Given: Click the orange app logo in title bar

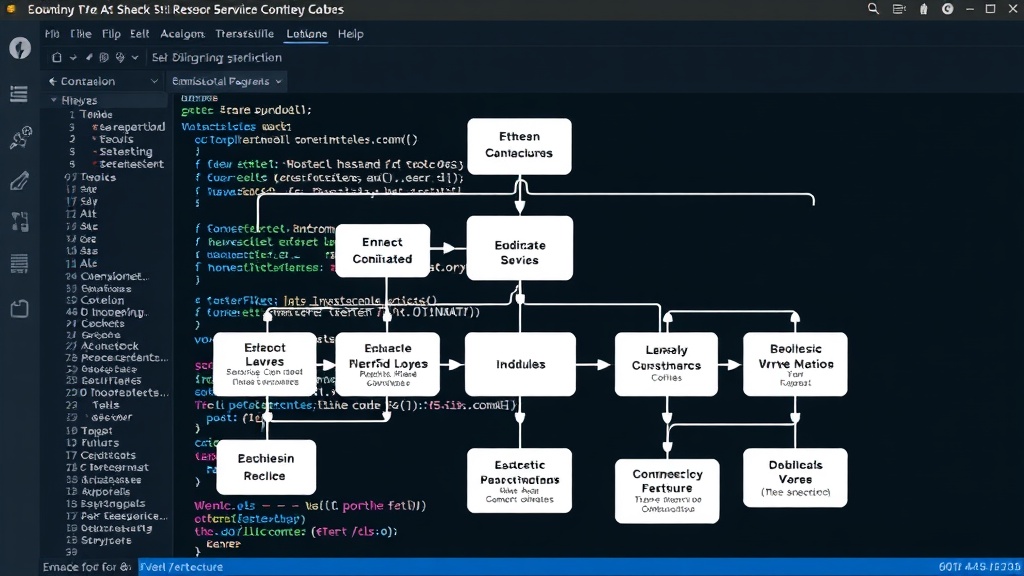Looking at the screenshot, I should pyautogui.click(x=11, y=9).
